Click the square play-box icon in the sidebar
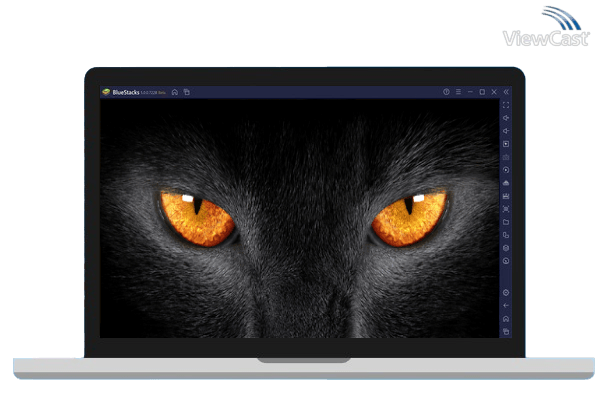The image size is (602, 414). pos(506,144)
